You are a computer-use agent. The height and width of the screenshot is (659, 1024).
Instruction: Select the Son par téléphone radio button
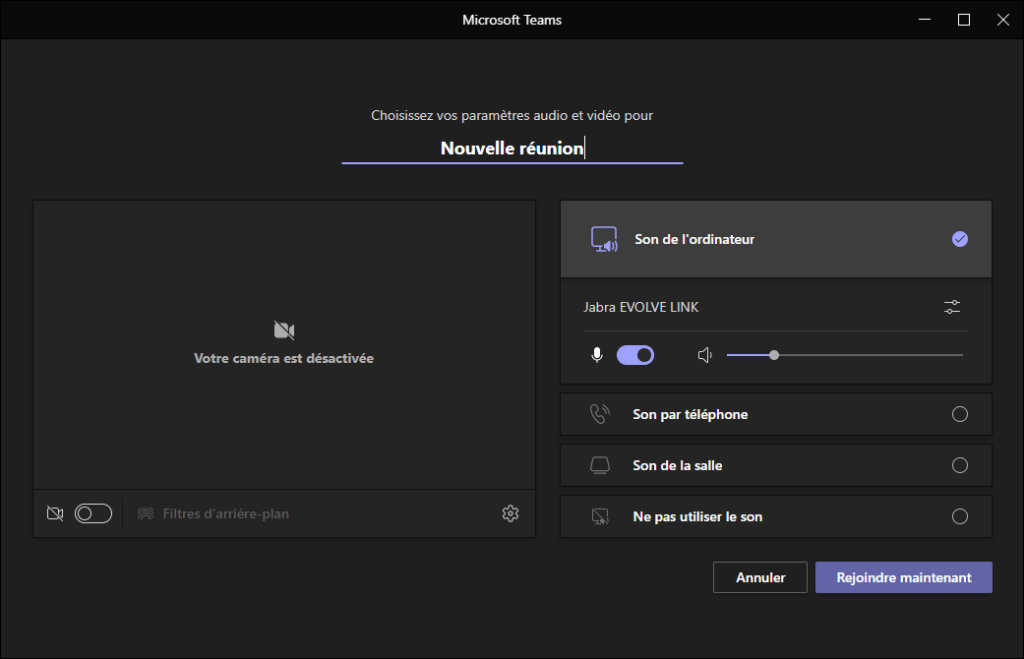pos(959,414)
